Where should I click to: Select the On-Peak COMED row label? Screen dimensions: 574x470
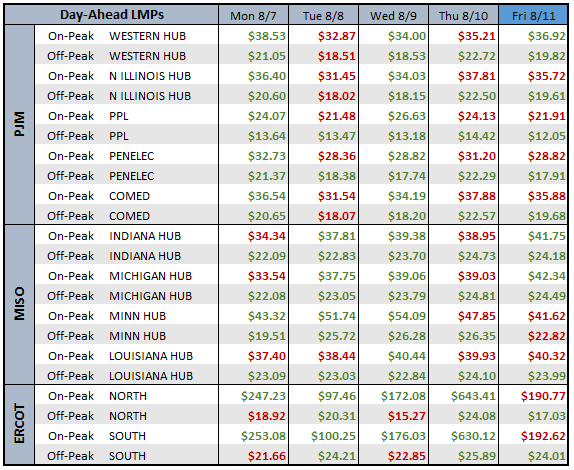[x=99, y=196]
